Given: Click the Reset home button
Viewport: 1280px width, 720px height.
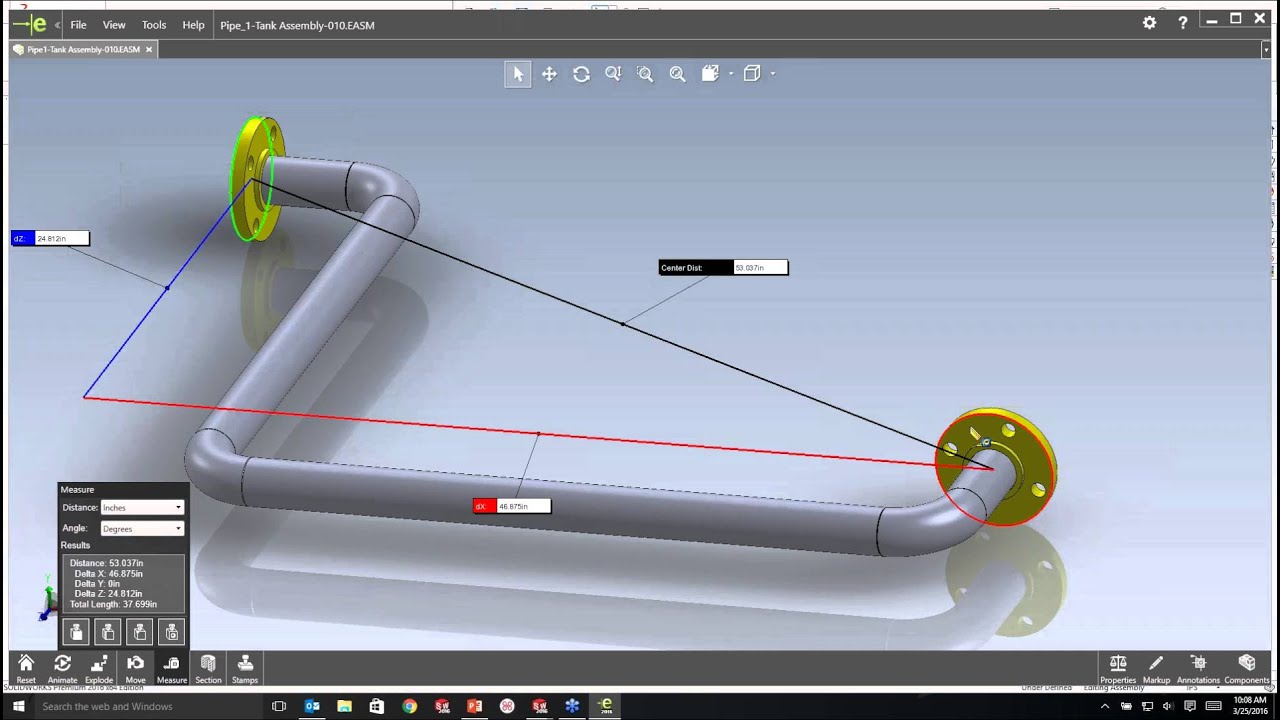Looking at the screenshot, I should (x=26, y=669).
